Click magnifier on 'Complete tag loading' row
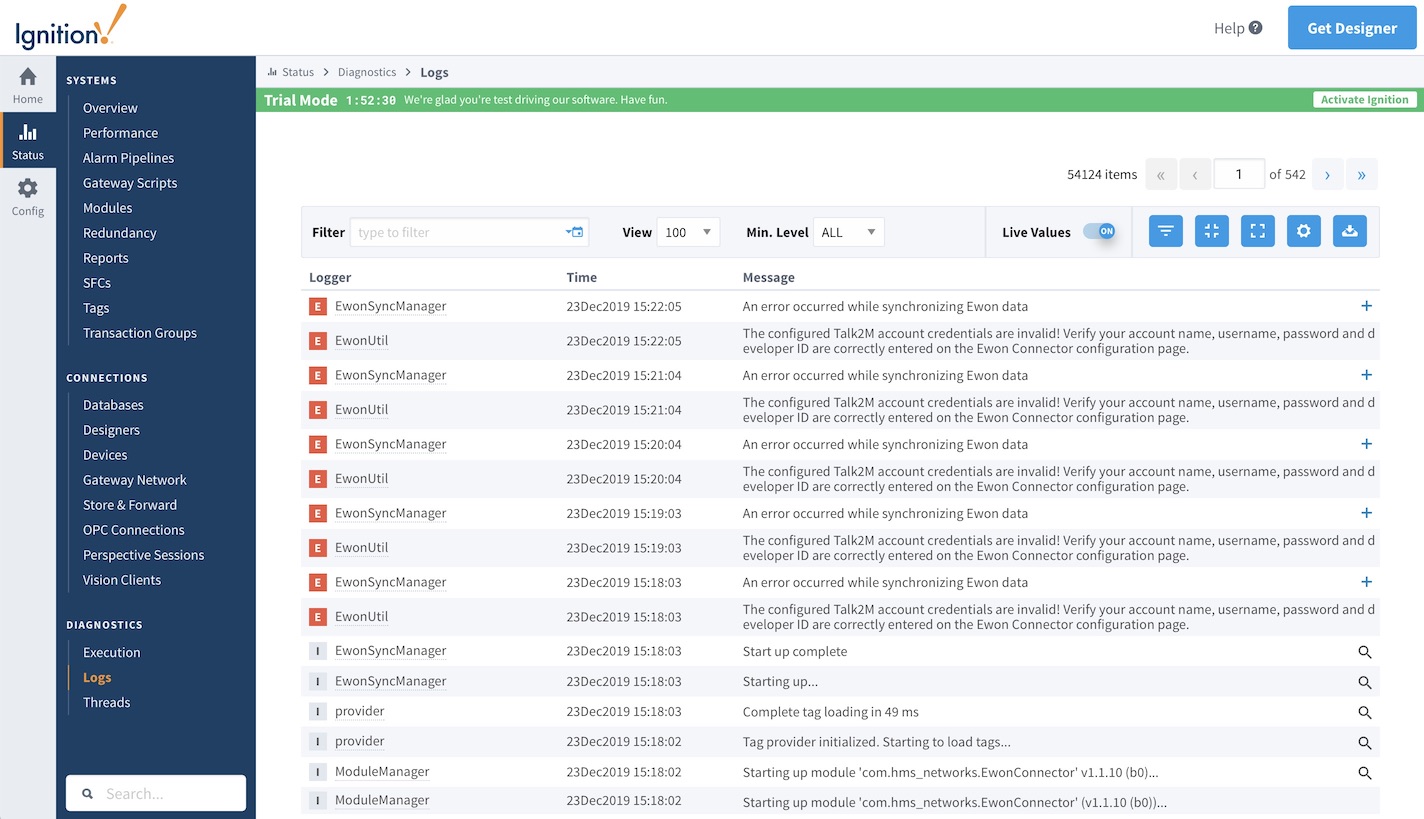The width and height of the screenshot is (1424, 819). (x=1365, y=713)
